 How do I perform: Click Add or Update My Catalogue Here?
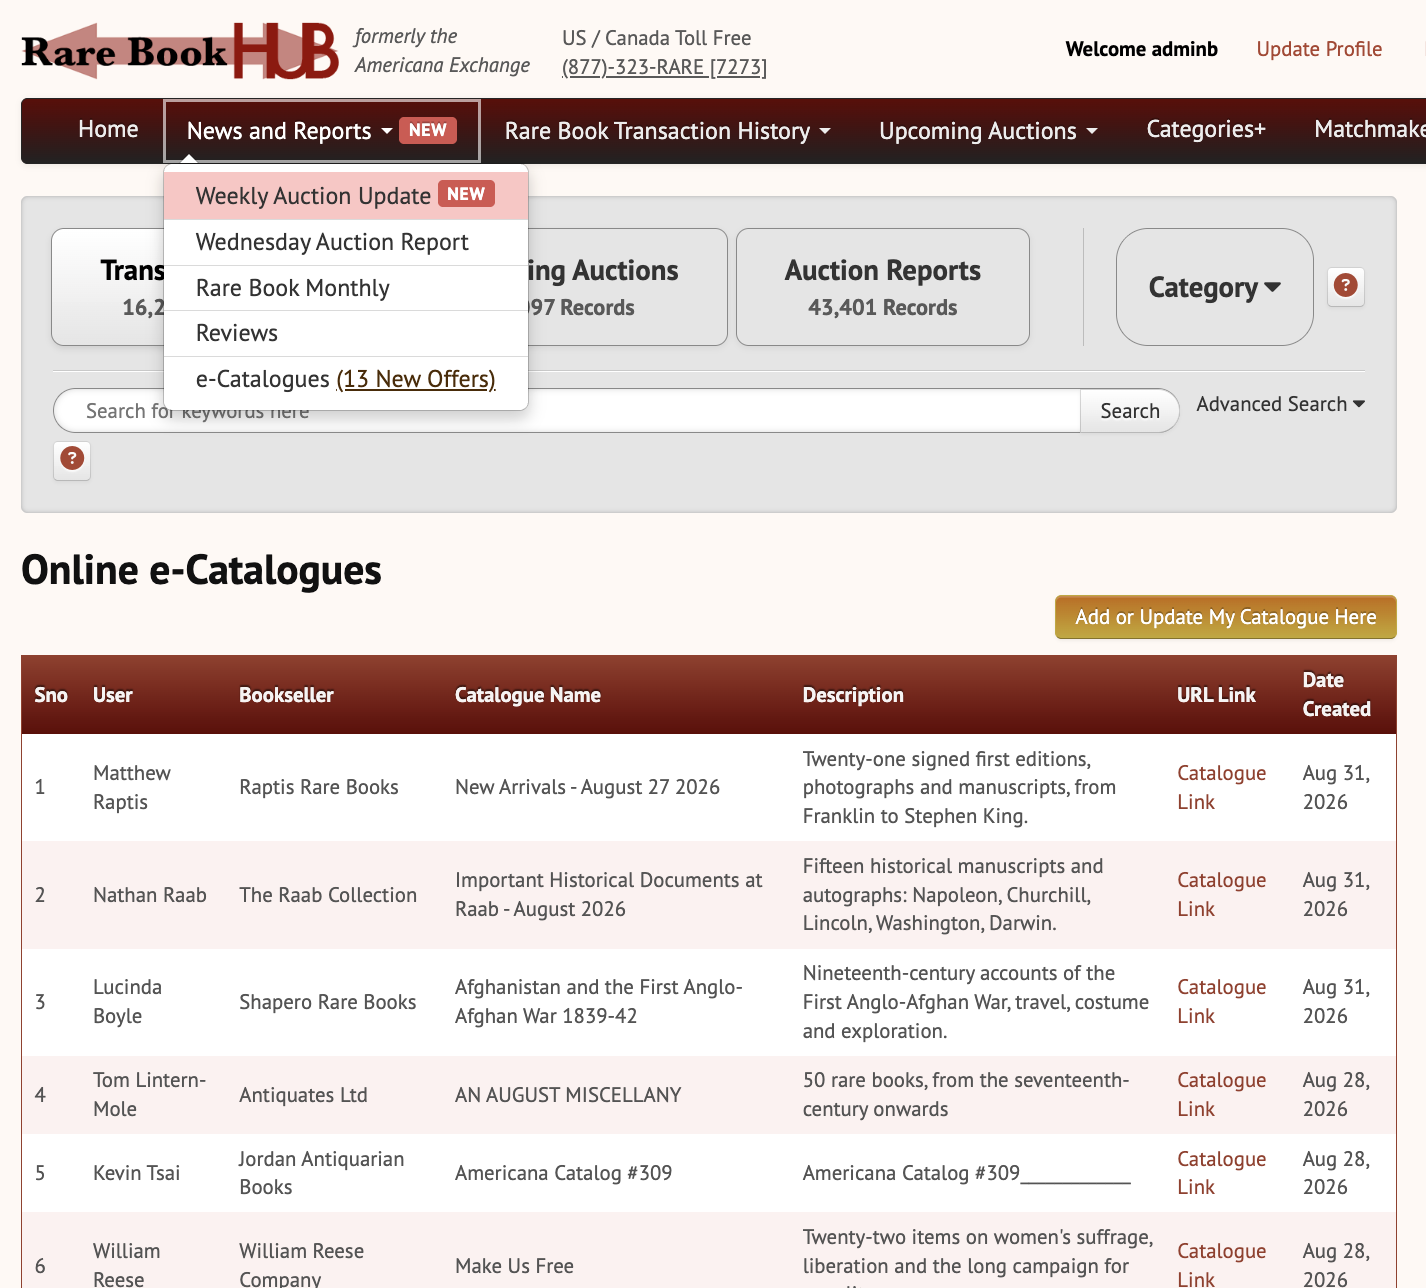click(1225, 617)
